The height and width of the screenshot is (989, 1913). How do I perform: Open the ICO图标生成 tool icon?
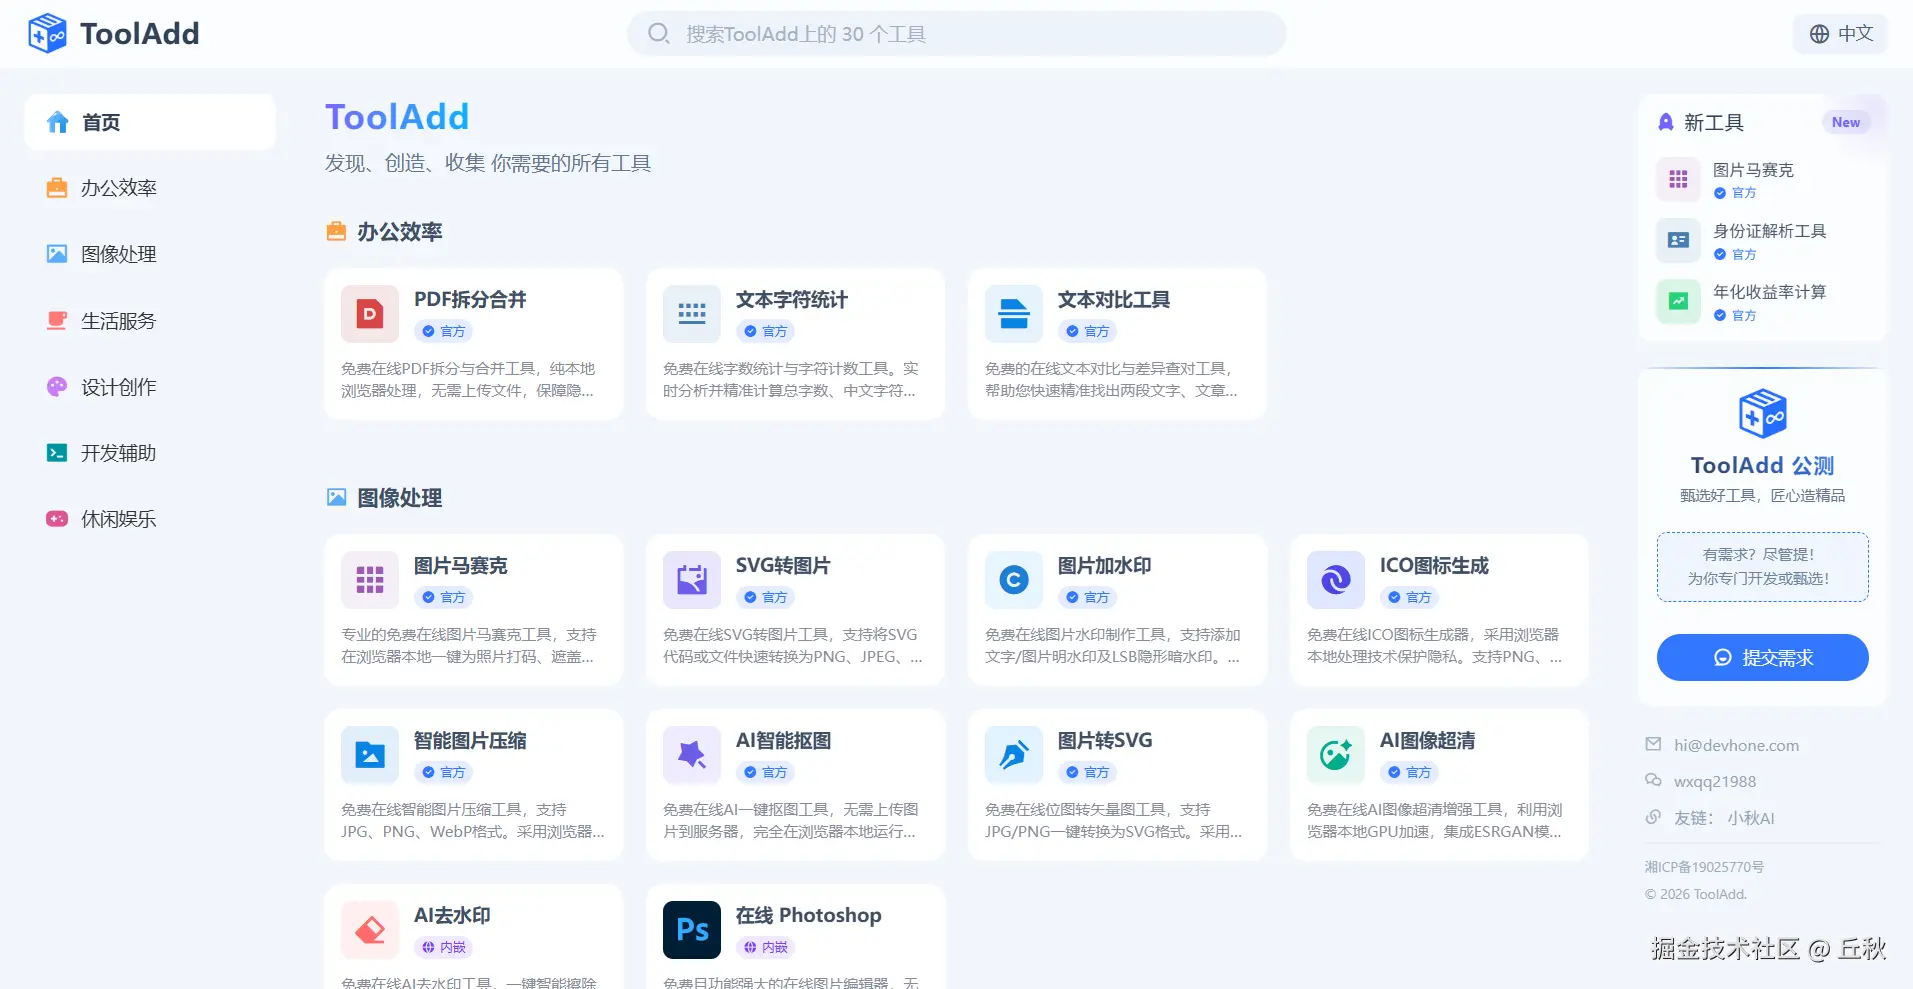coord(1336,580)
